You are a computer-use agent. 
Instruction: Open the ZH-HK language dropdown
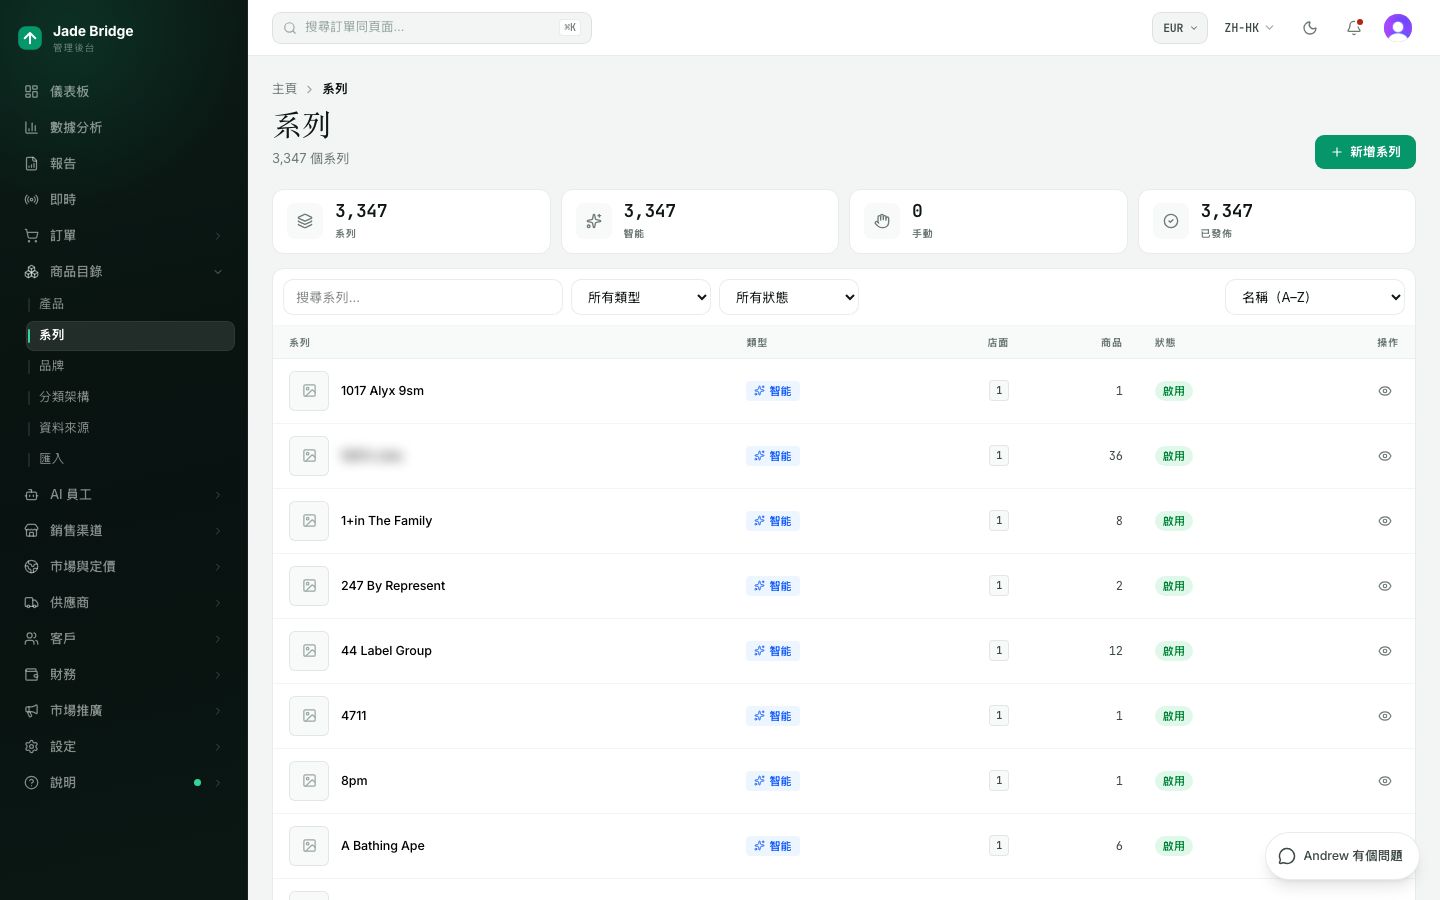click(x=1249, y=28)
